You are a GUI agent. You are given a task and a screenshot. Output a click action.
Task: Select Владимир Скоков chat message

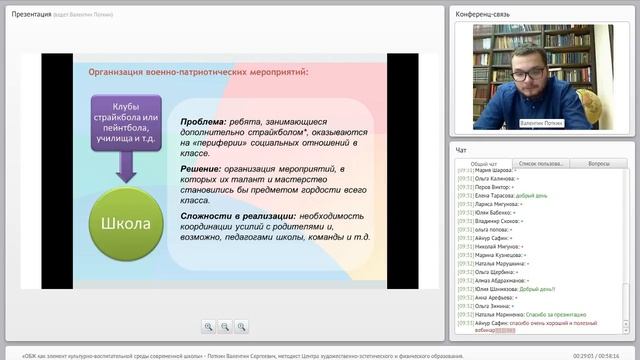(x=490, y=221)
